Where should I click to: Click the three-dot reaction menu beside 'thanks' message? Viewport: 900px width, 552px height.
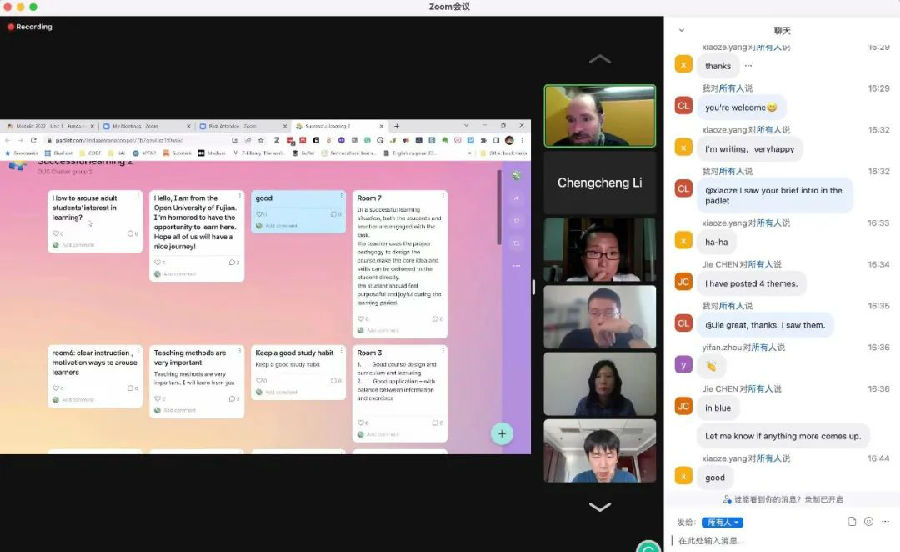coord(748,66)
